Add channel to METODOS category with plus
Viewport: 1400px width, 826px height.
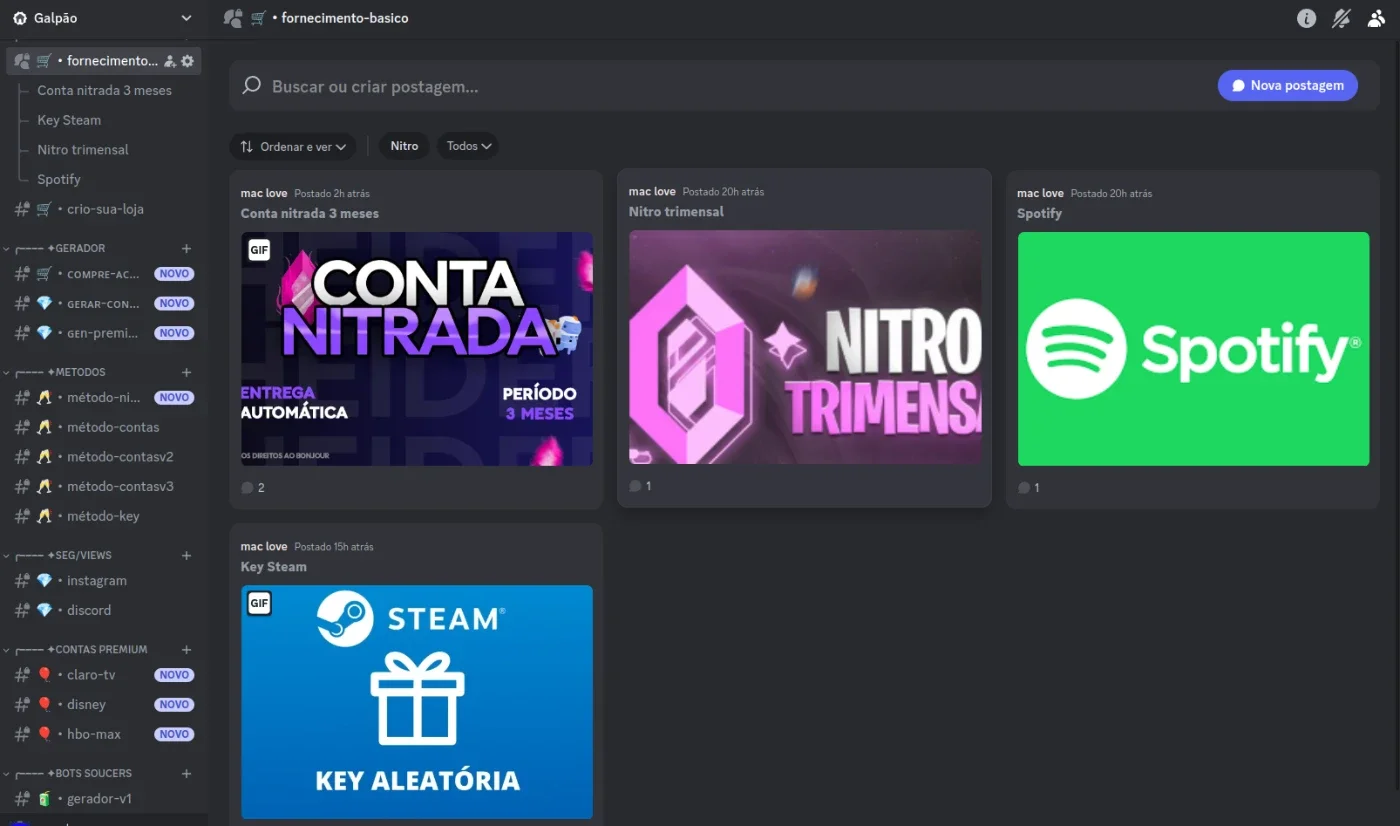point(186,372)
